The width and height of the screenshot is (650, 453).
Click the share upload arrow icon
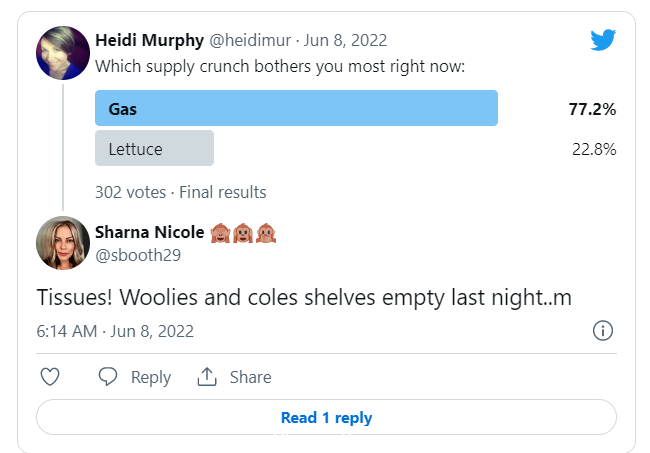click(x=207, y=377)
